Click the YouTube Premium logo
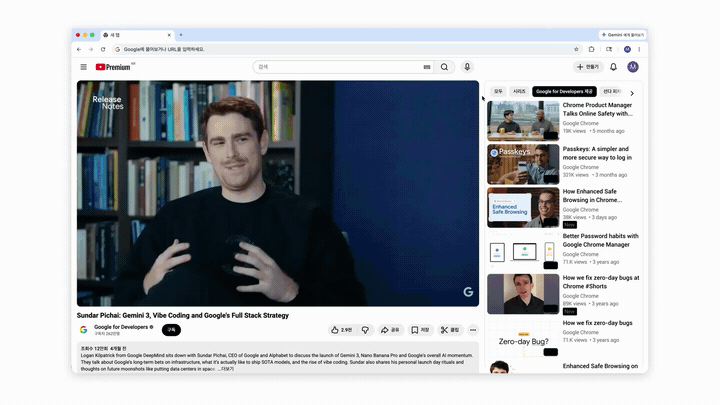Image resolution: width=720 pixels, height=405 pixels. [115, 67]
